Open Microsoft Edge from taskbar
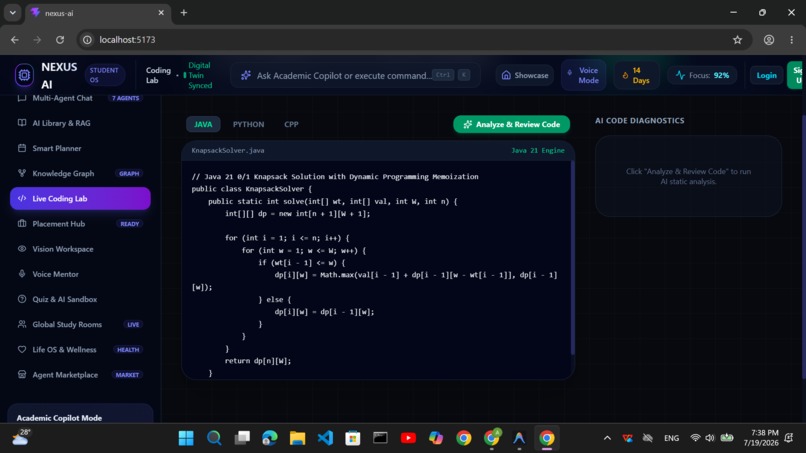Viewport: 806px width, 453px height. point(269,438)
